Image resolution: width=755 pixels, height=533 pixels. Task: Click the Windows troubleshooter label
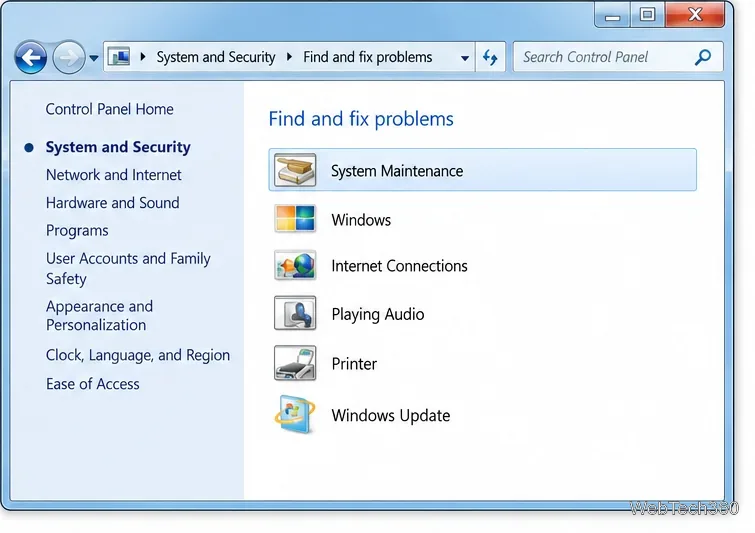(361, 220)
